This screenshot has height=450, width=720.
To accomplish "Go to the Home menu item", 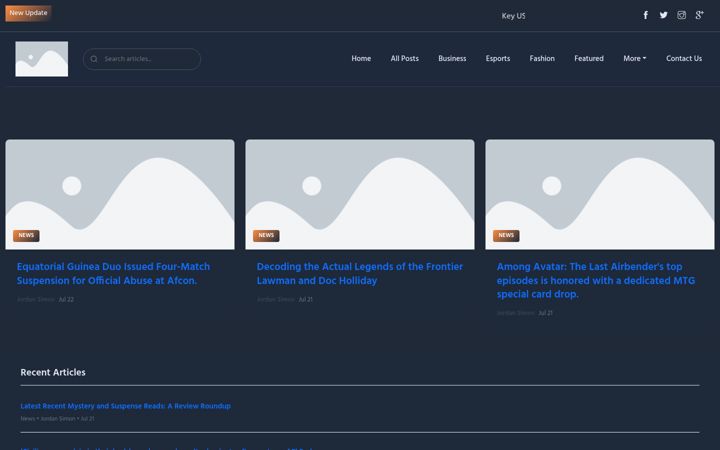I will pyautogui.click(x=361, y=58).
